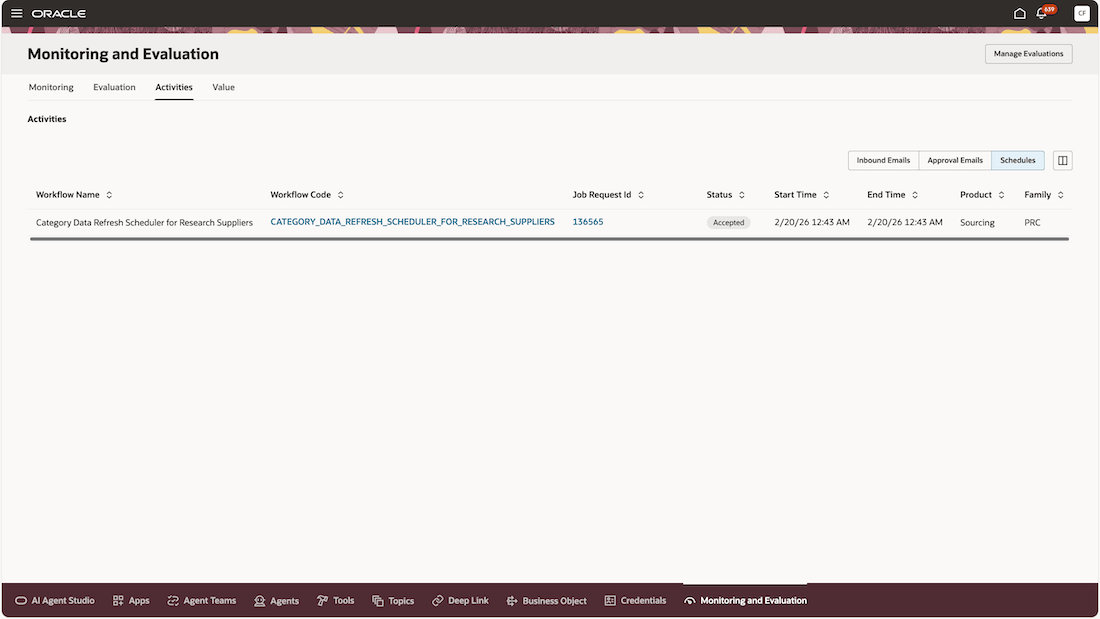Click the Sourcing product cell

(x=977, y=222)
